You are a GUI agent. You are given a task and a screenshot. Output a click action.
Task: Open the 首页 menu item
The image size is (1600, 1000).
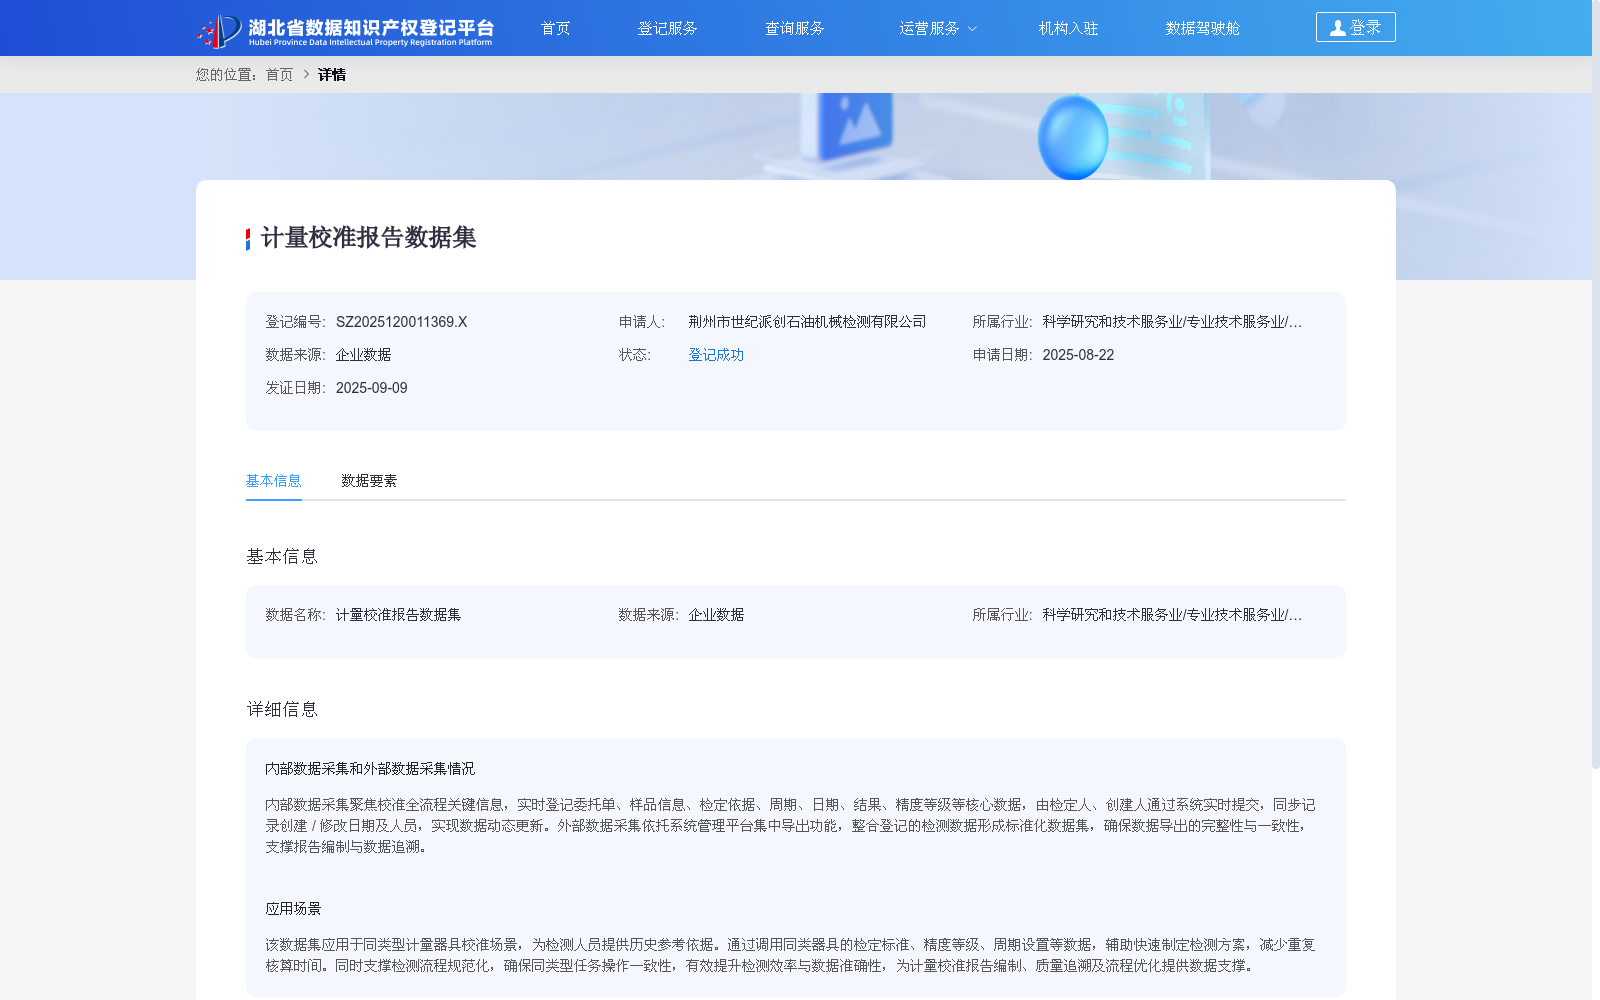[555, 28]
